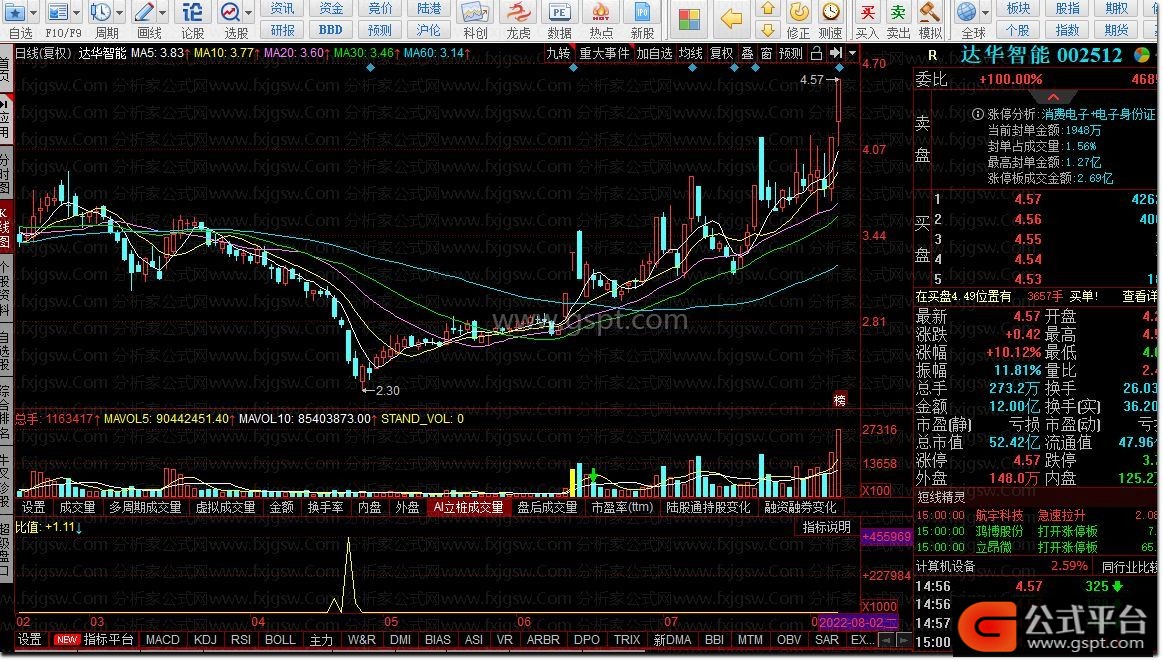Go back with the yellow left arrow
This screenshot has height=660, width=1163.
pyautogui.click(x=731, y=19)
